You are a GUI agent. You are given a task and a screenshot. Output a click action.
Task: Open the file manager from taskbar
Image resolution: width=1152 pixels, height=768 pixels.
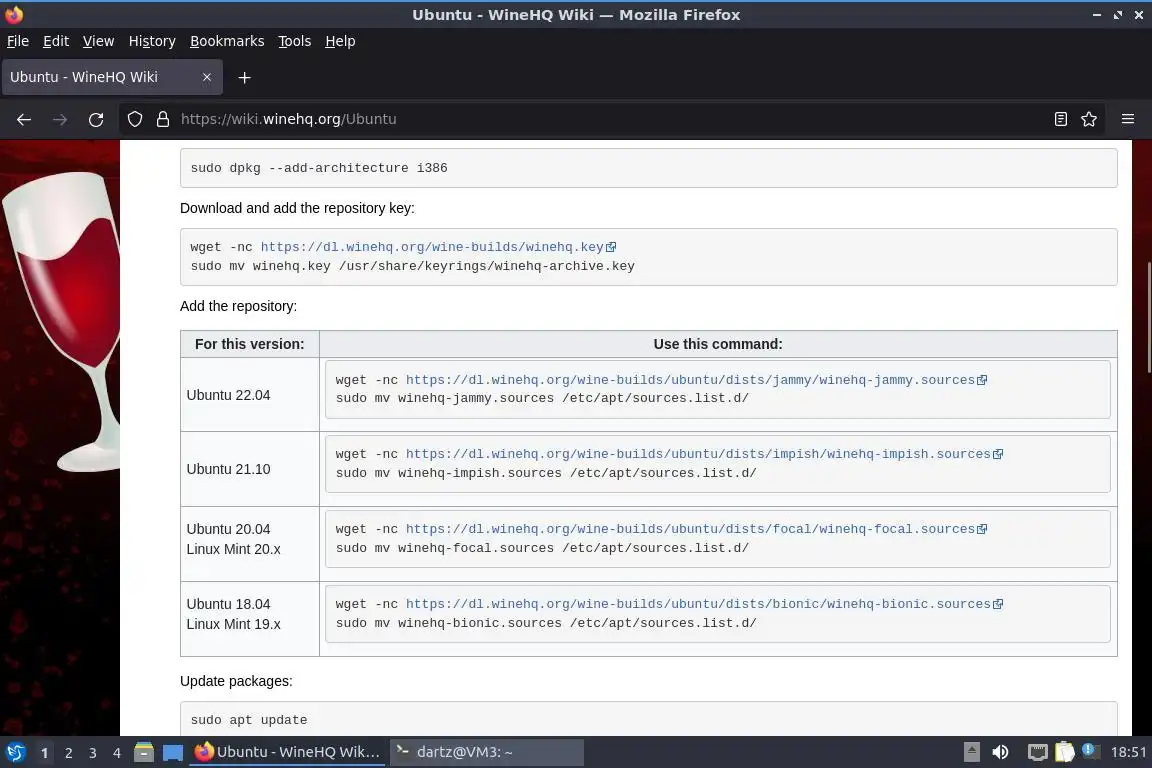[144, 752]
